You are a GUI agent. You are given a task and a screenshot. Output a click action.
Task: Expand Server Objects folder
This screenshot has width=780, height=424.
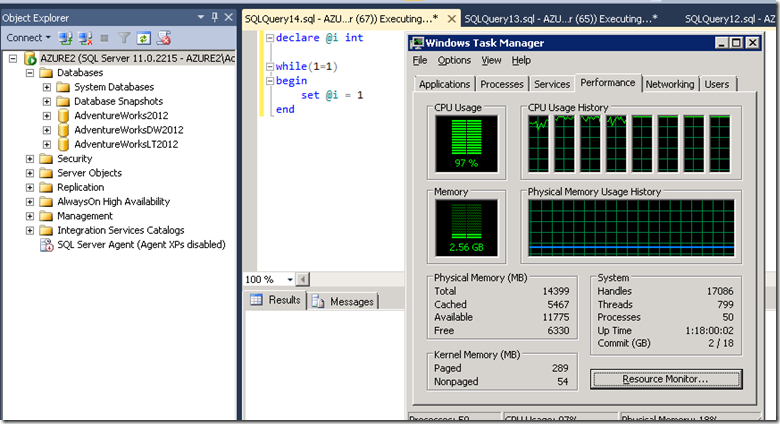[x=30, y=173]
